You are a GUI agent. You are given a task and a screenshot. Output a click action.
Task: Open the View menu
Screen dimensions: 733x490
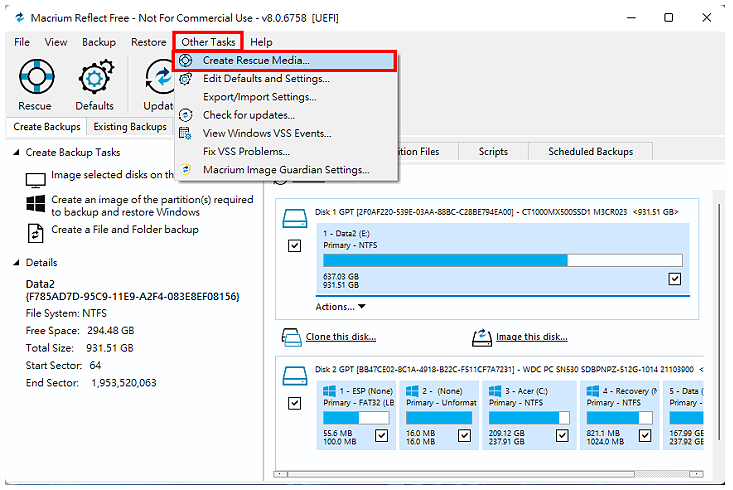pos(56,42)
